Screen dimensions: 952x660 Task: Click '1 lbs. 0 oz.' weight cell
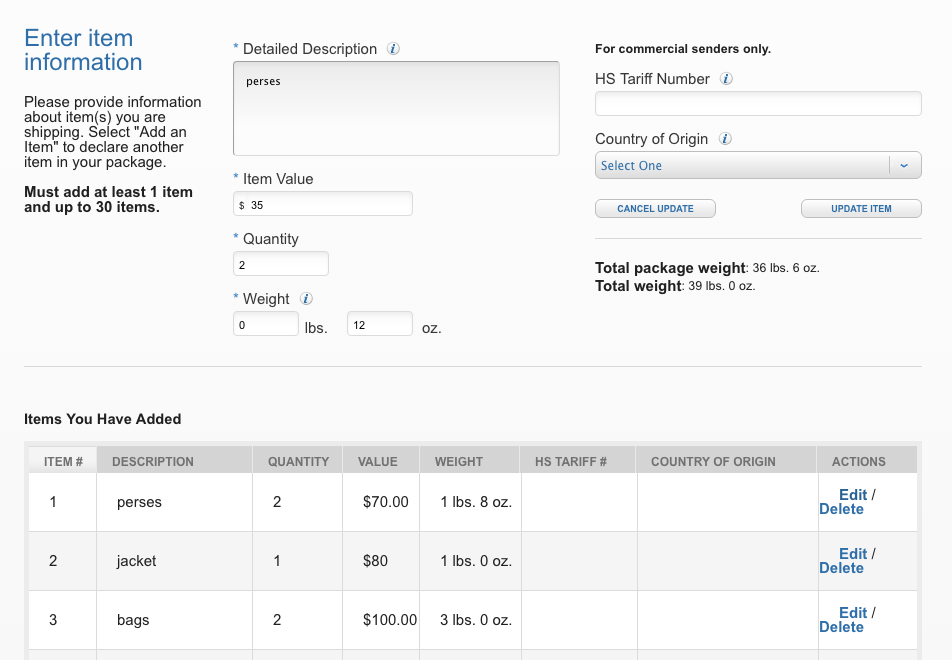(x=471, y=561)
